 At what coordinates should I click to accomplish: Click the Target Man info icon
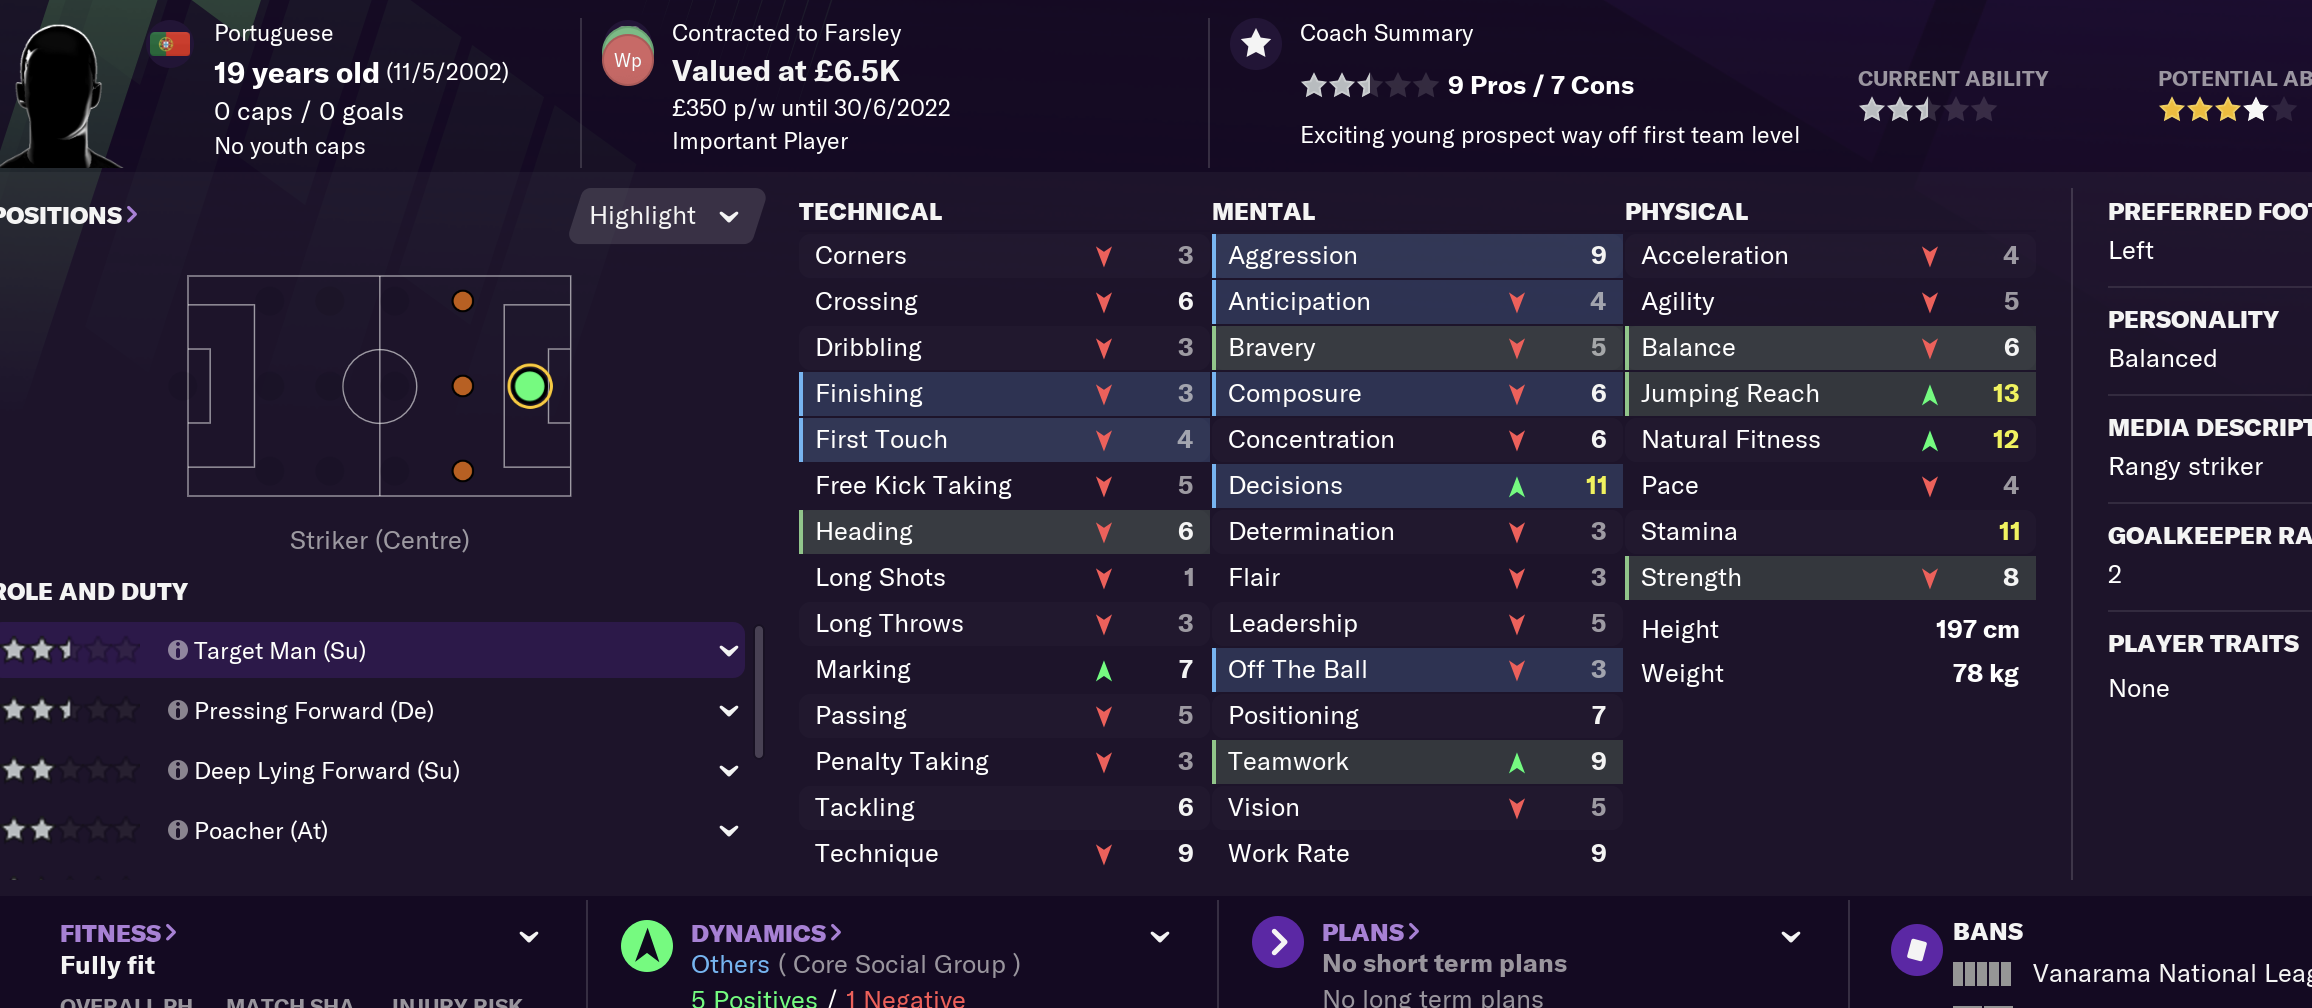178,651
